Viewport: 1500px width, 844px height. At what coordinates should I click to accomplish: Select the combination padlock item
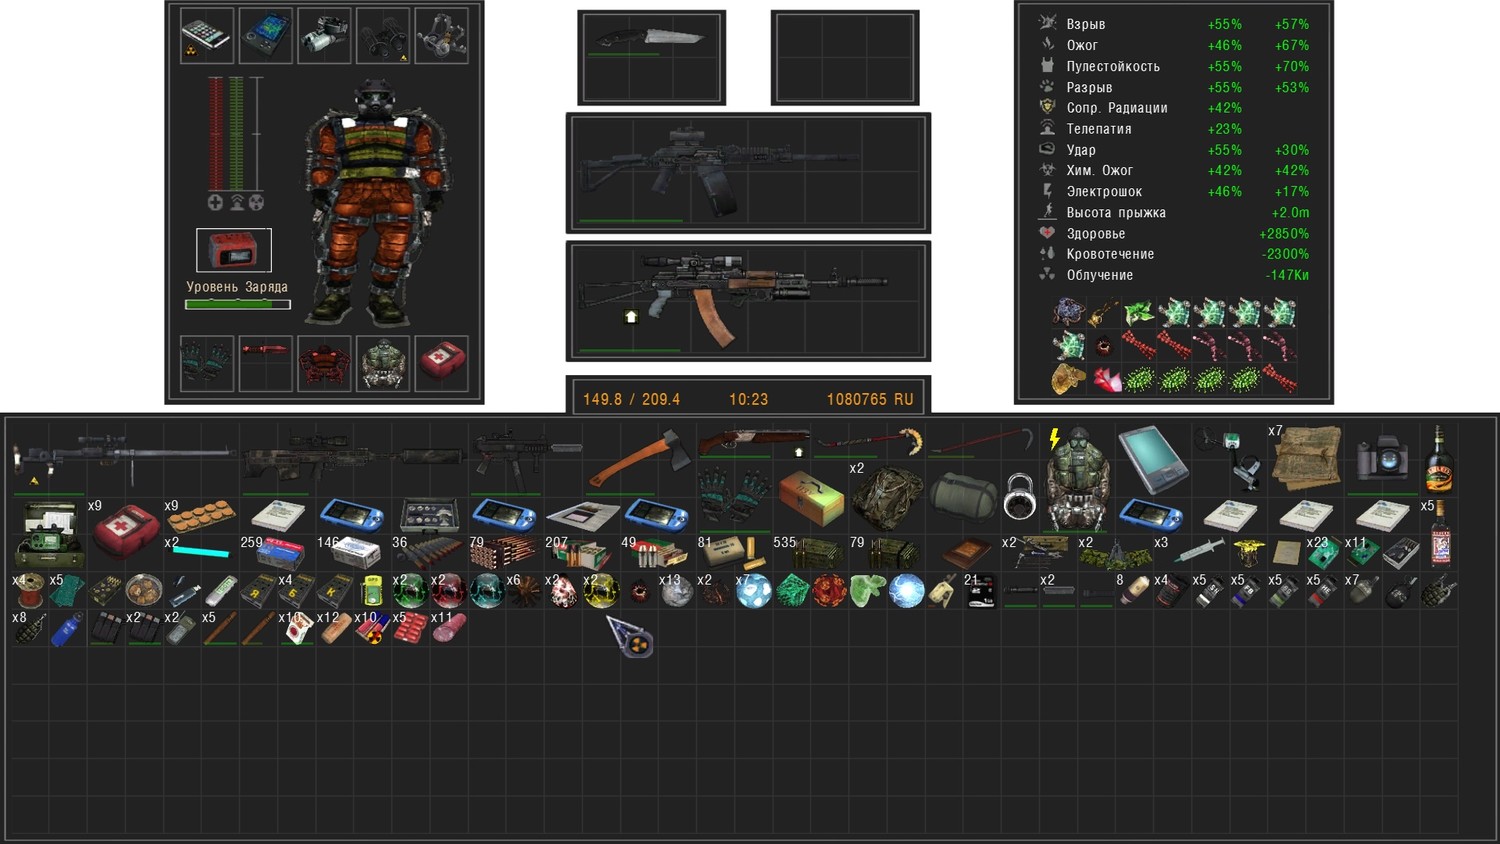pos(1019,497)
